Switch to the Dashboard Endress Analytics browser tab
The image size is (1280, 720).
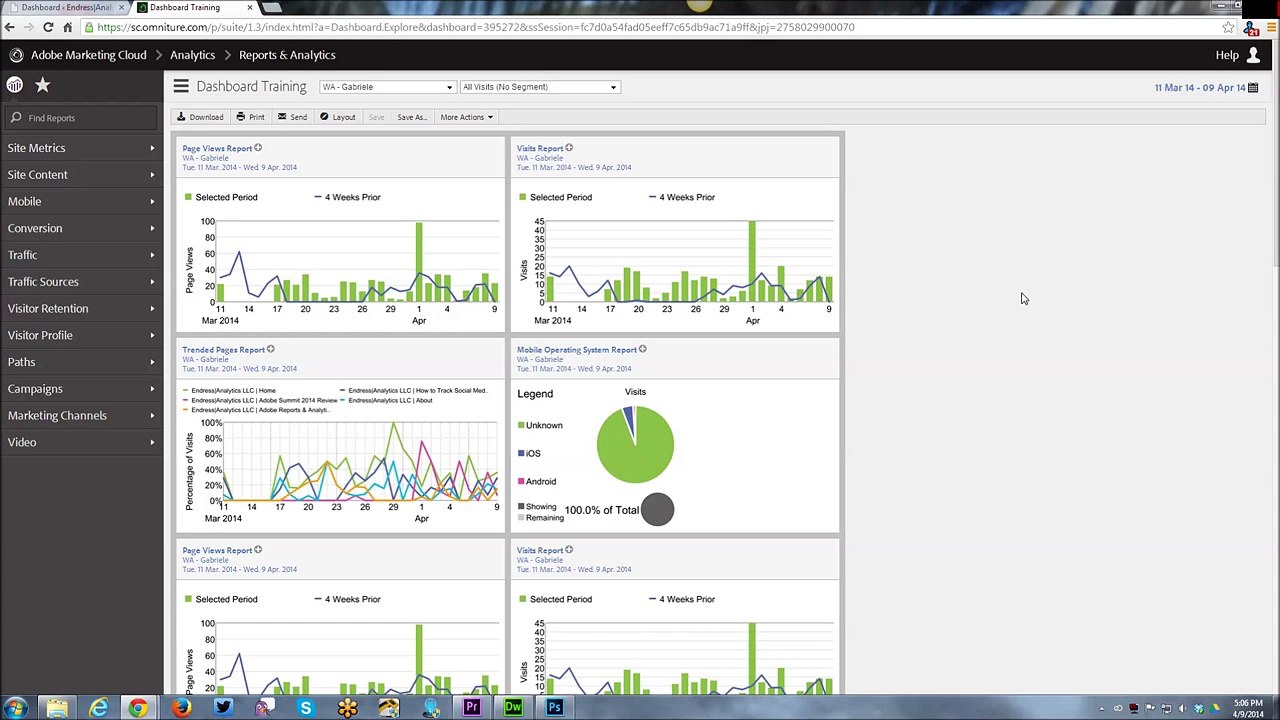66,8
